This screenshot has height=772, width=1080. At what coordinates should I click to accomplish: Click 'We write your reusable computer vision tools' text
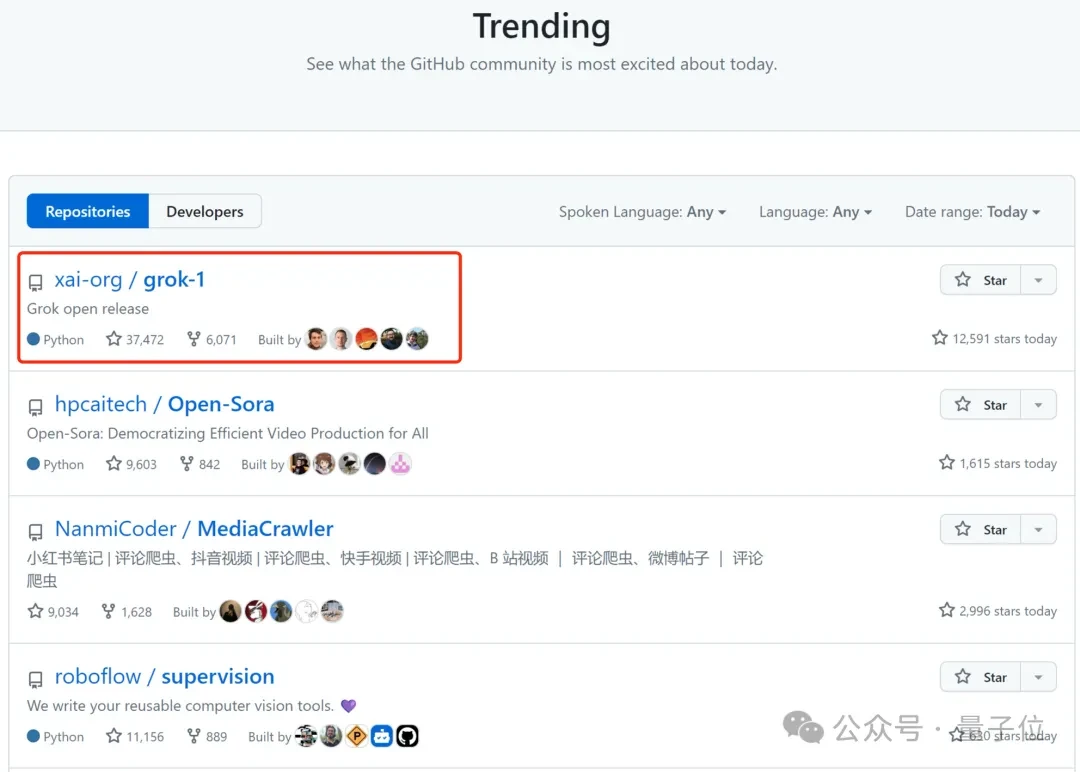(x=180, y=706)
